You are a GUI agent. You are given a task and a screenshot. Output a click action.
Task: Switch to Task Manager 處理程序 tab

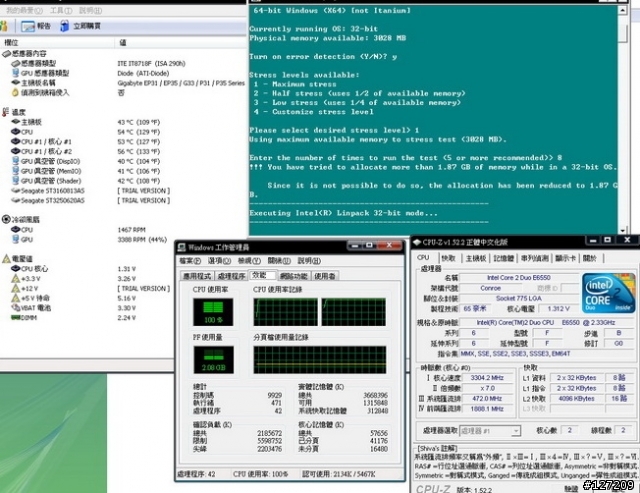coord(231,276)
